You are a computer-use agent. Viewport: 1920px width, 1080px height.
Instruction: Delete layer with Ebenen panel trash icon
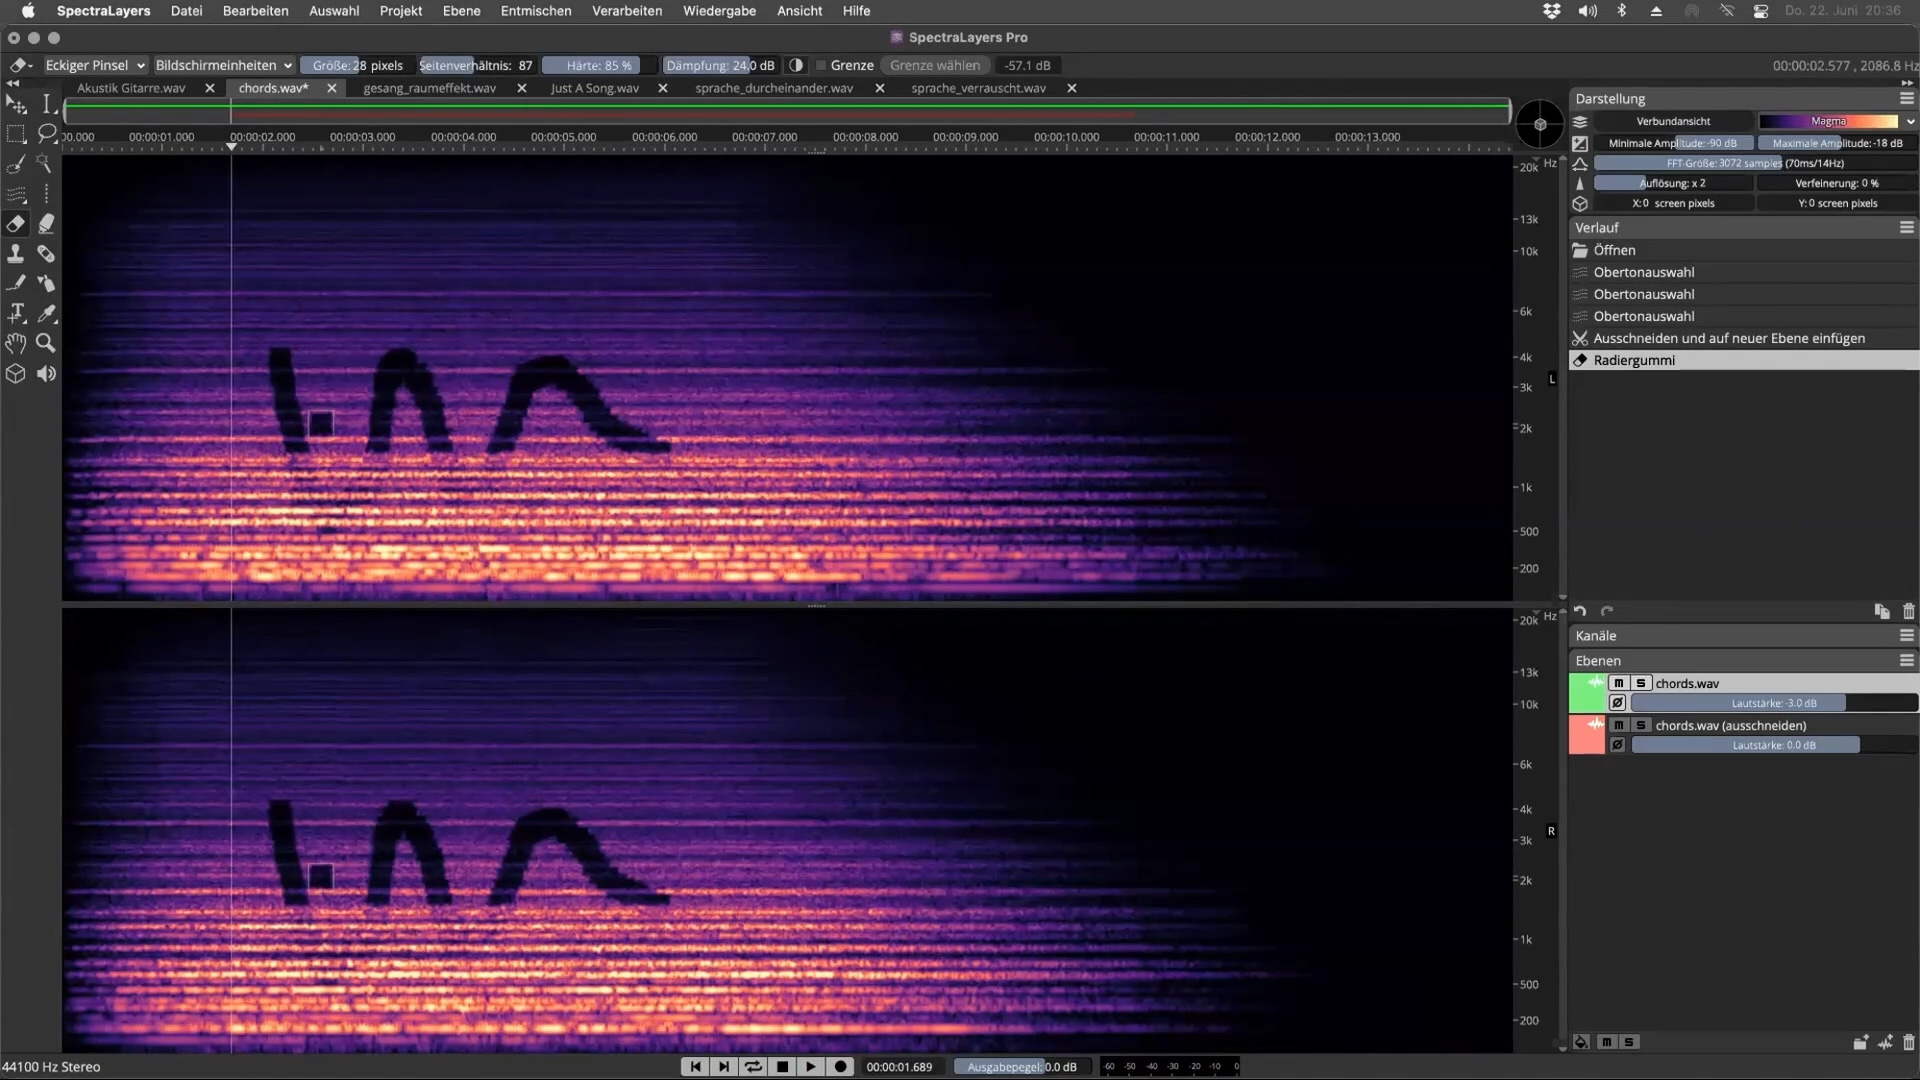pos(1908,1042)
